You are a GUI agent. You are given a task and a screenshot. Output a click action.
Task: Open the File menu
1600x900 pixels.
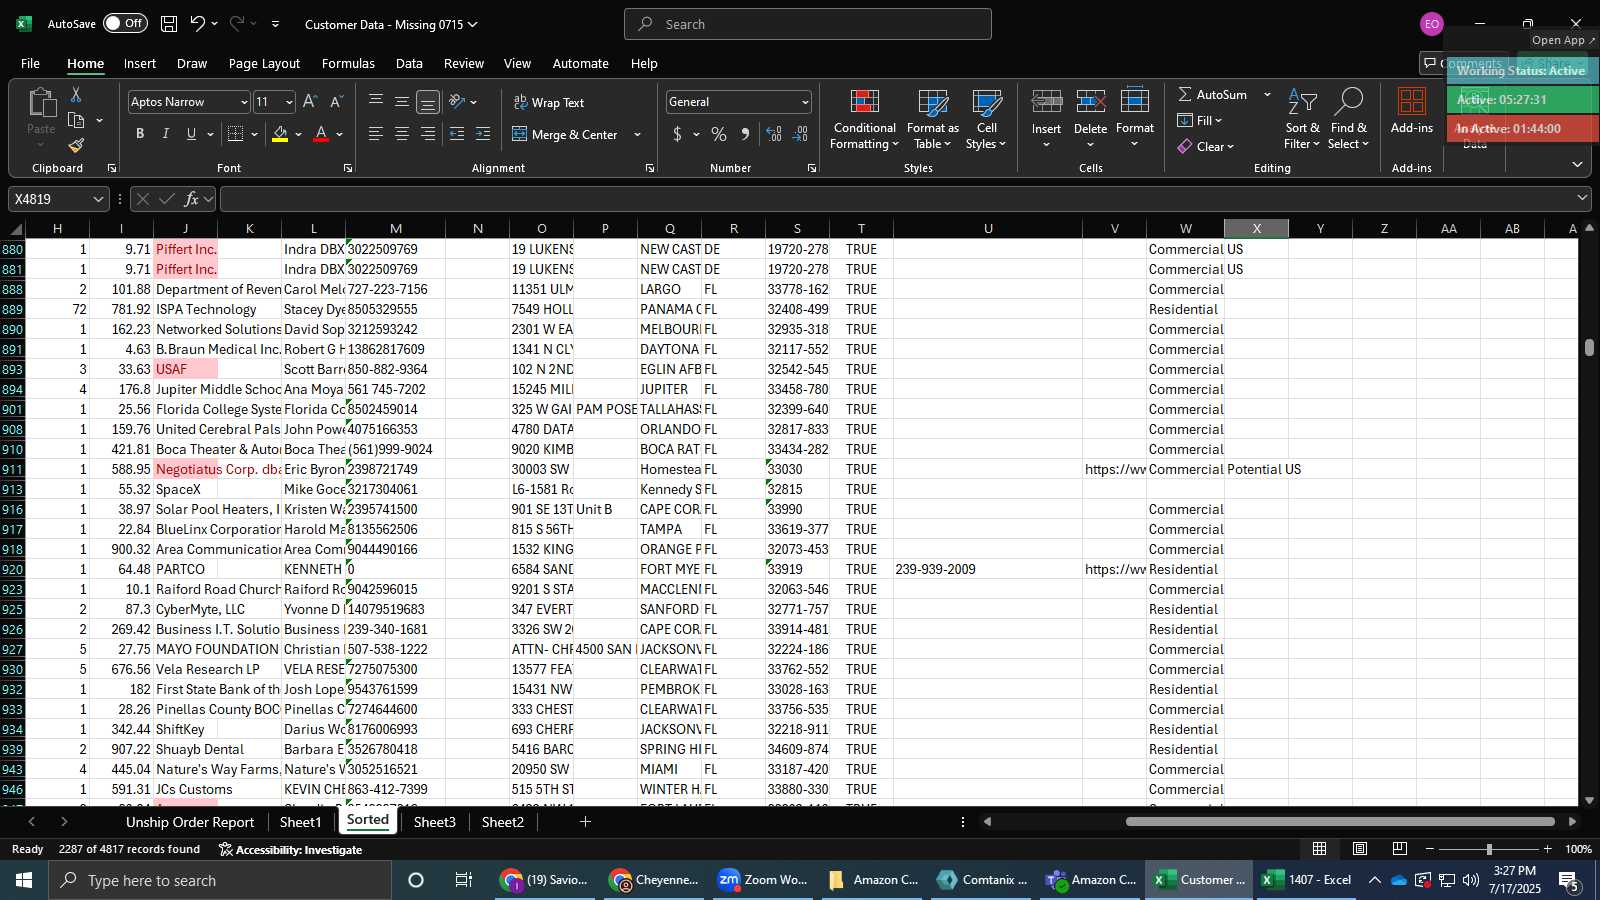tap(31, 63)
